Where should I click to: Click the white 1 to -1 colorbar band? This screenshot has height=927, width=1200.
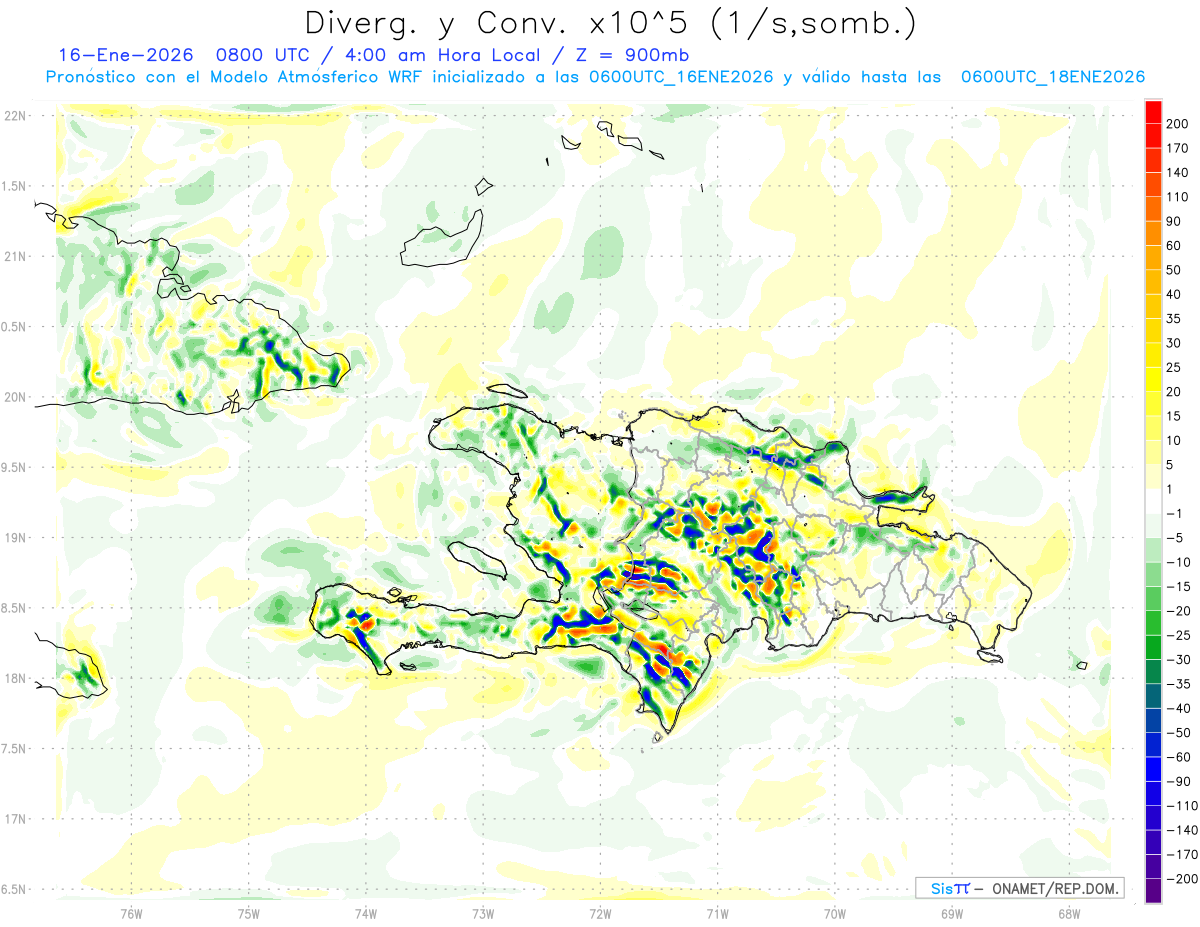tap(1153, 501)
